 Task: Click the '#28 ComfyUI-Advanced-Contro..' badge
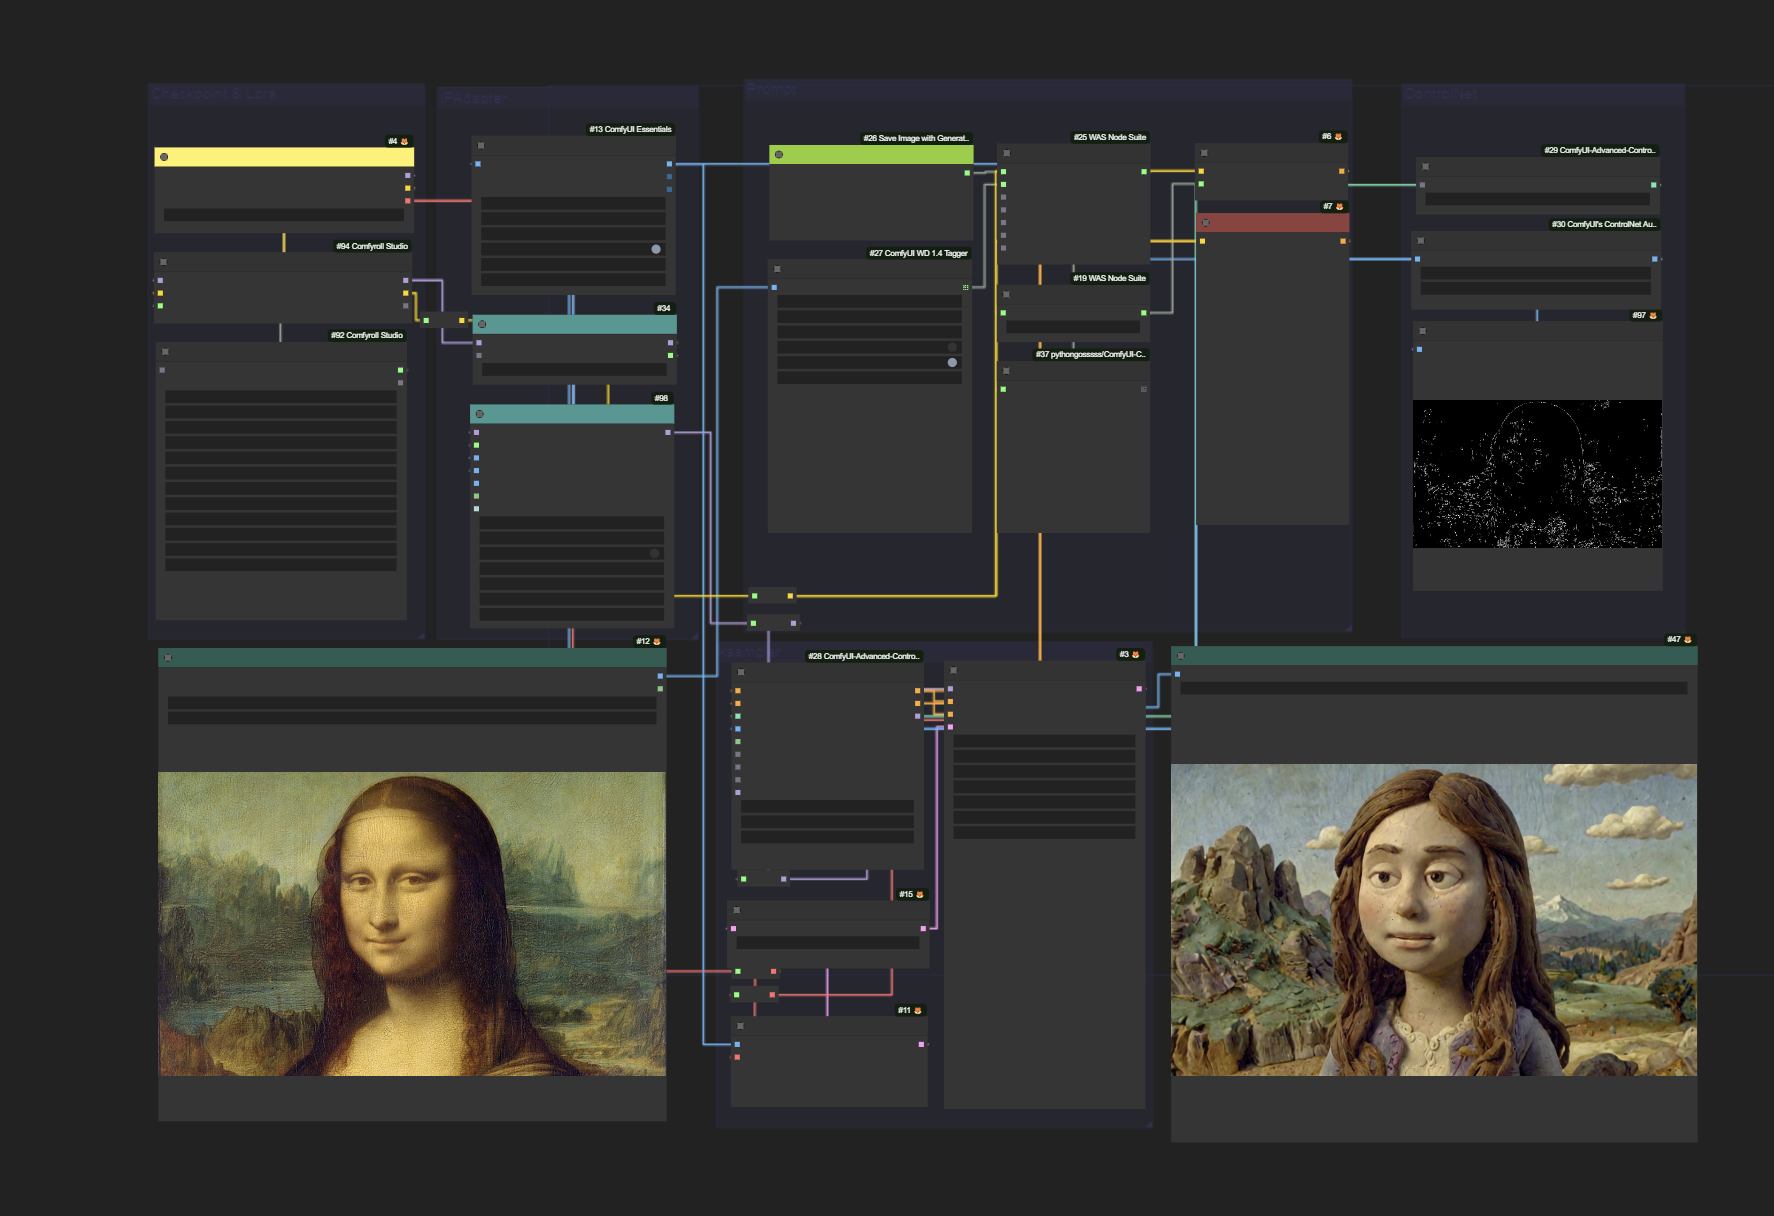(864, 656)
